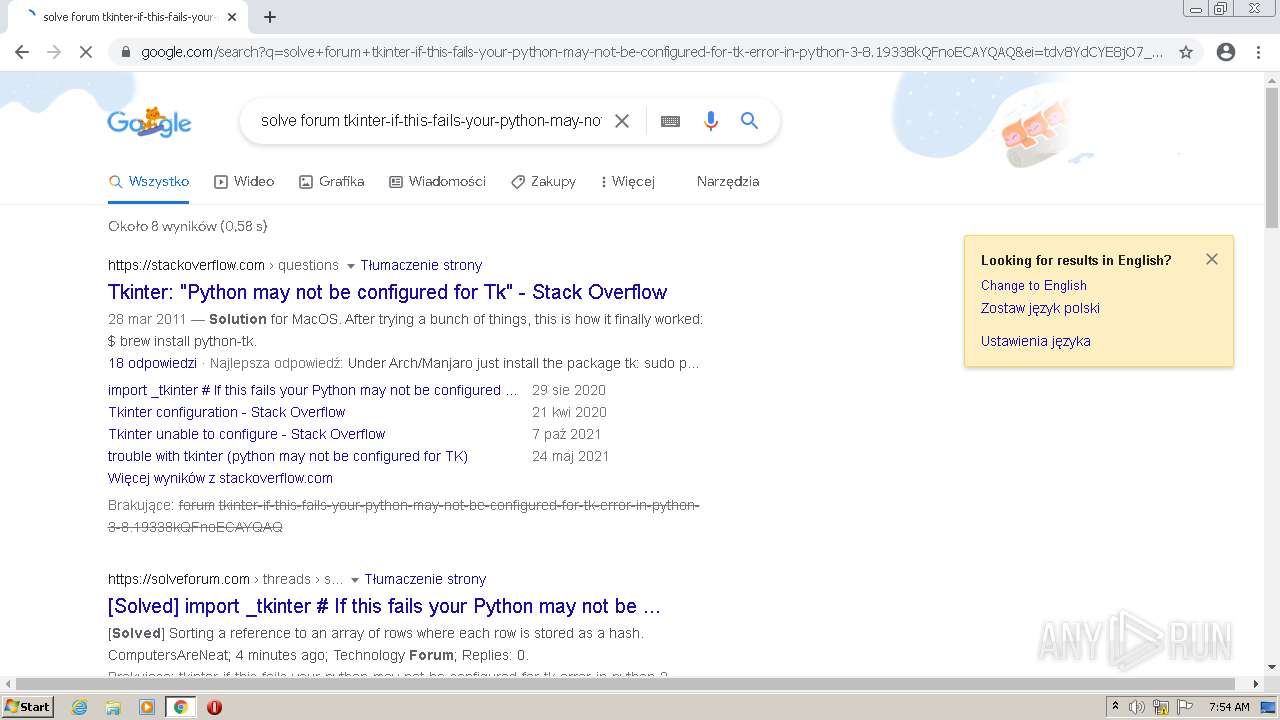Click Tłumaczenie strony for the stackoverflow result
This screenshot has height=720, width=1280.
point(421,265)
